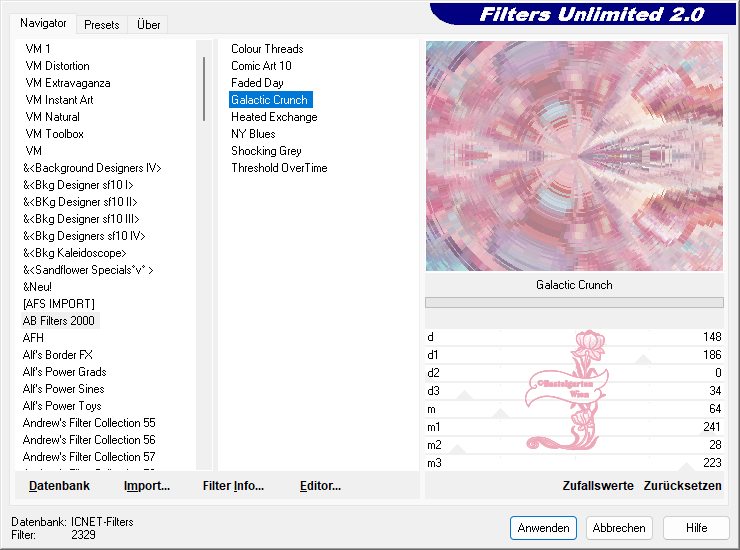Select &<Bkg Designer sf10 I> category
Viewport: 740px width, 550px height.
pyautogui.click(x=78, y=185)
